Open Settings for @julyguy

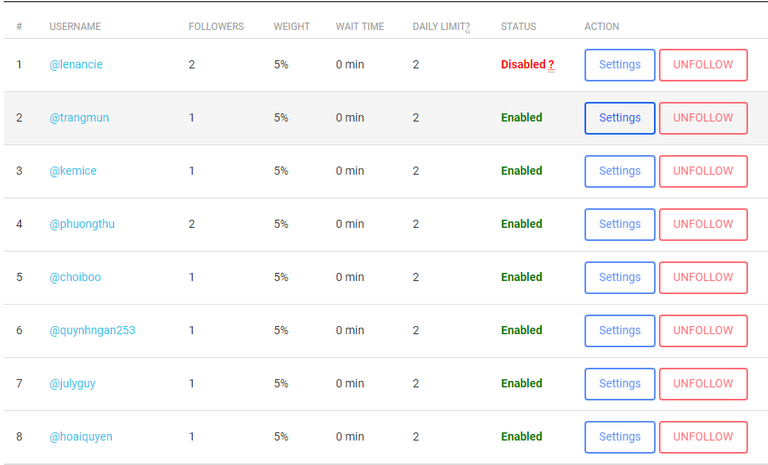click(x=619, y=383)
